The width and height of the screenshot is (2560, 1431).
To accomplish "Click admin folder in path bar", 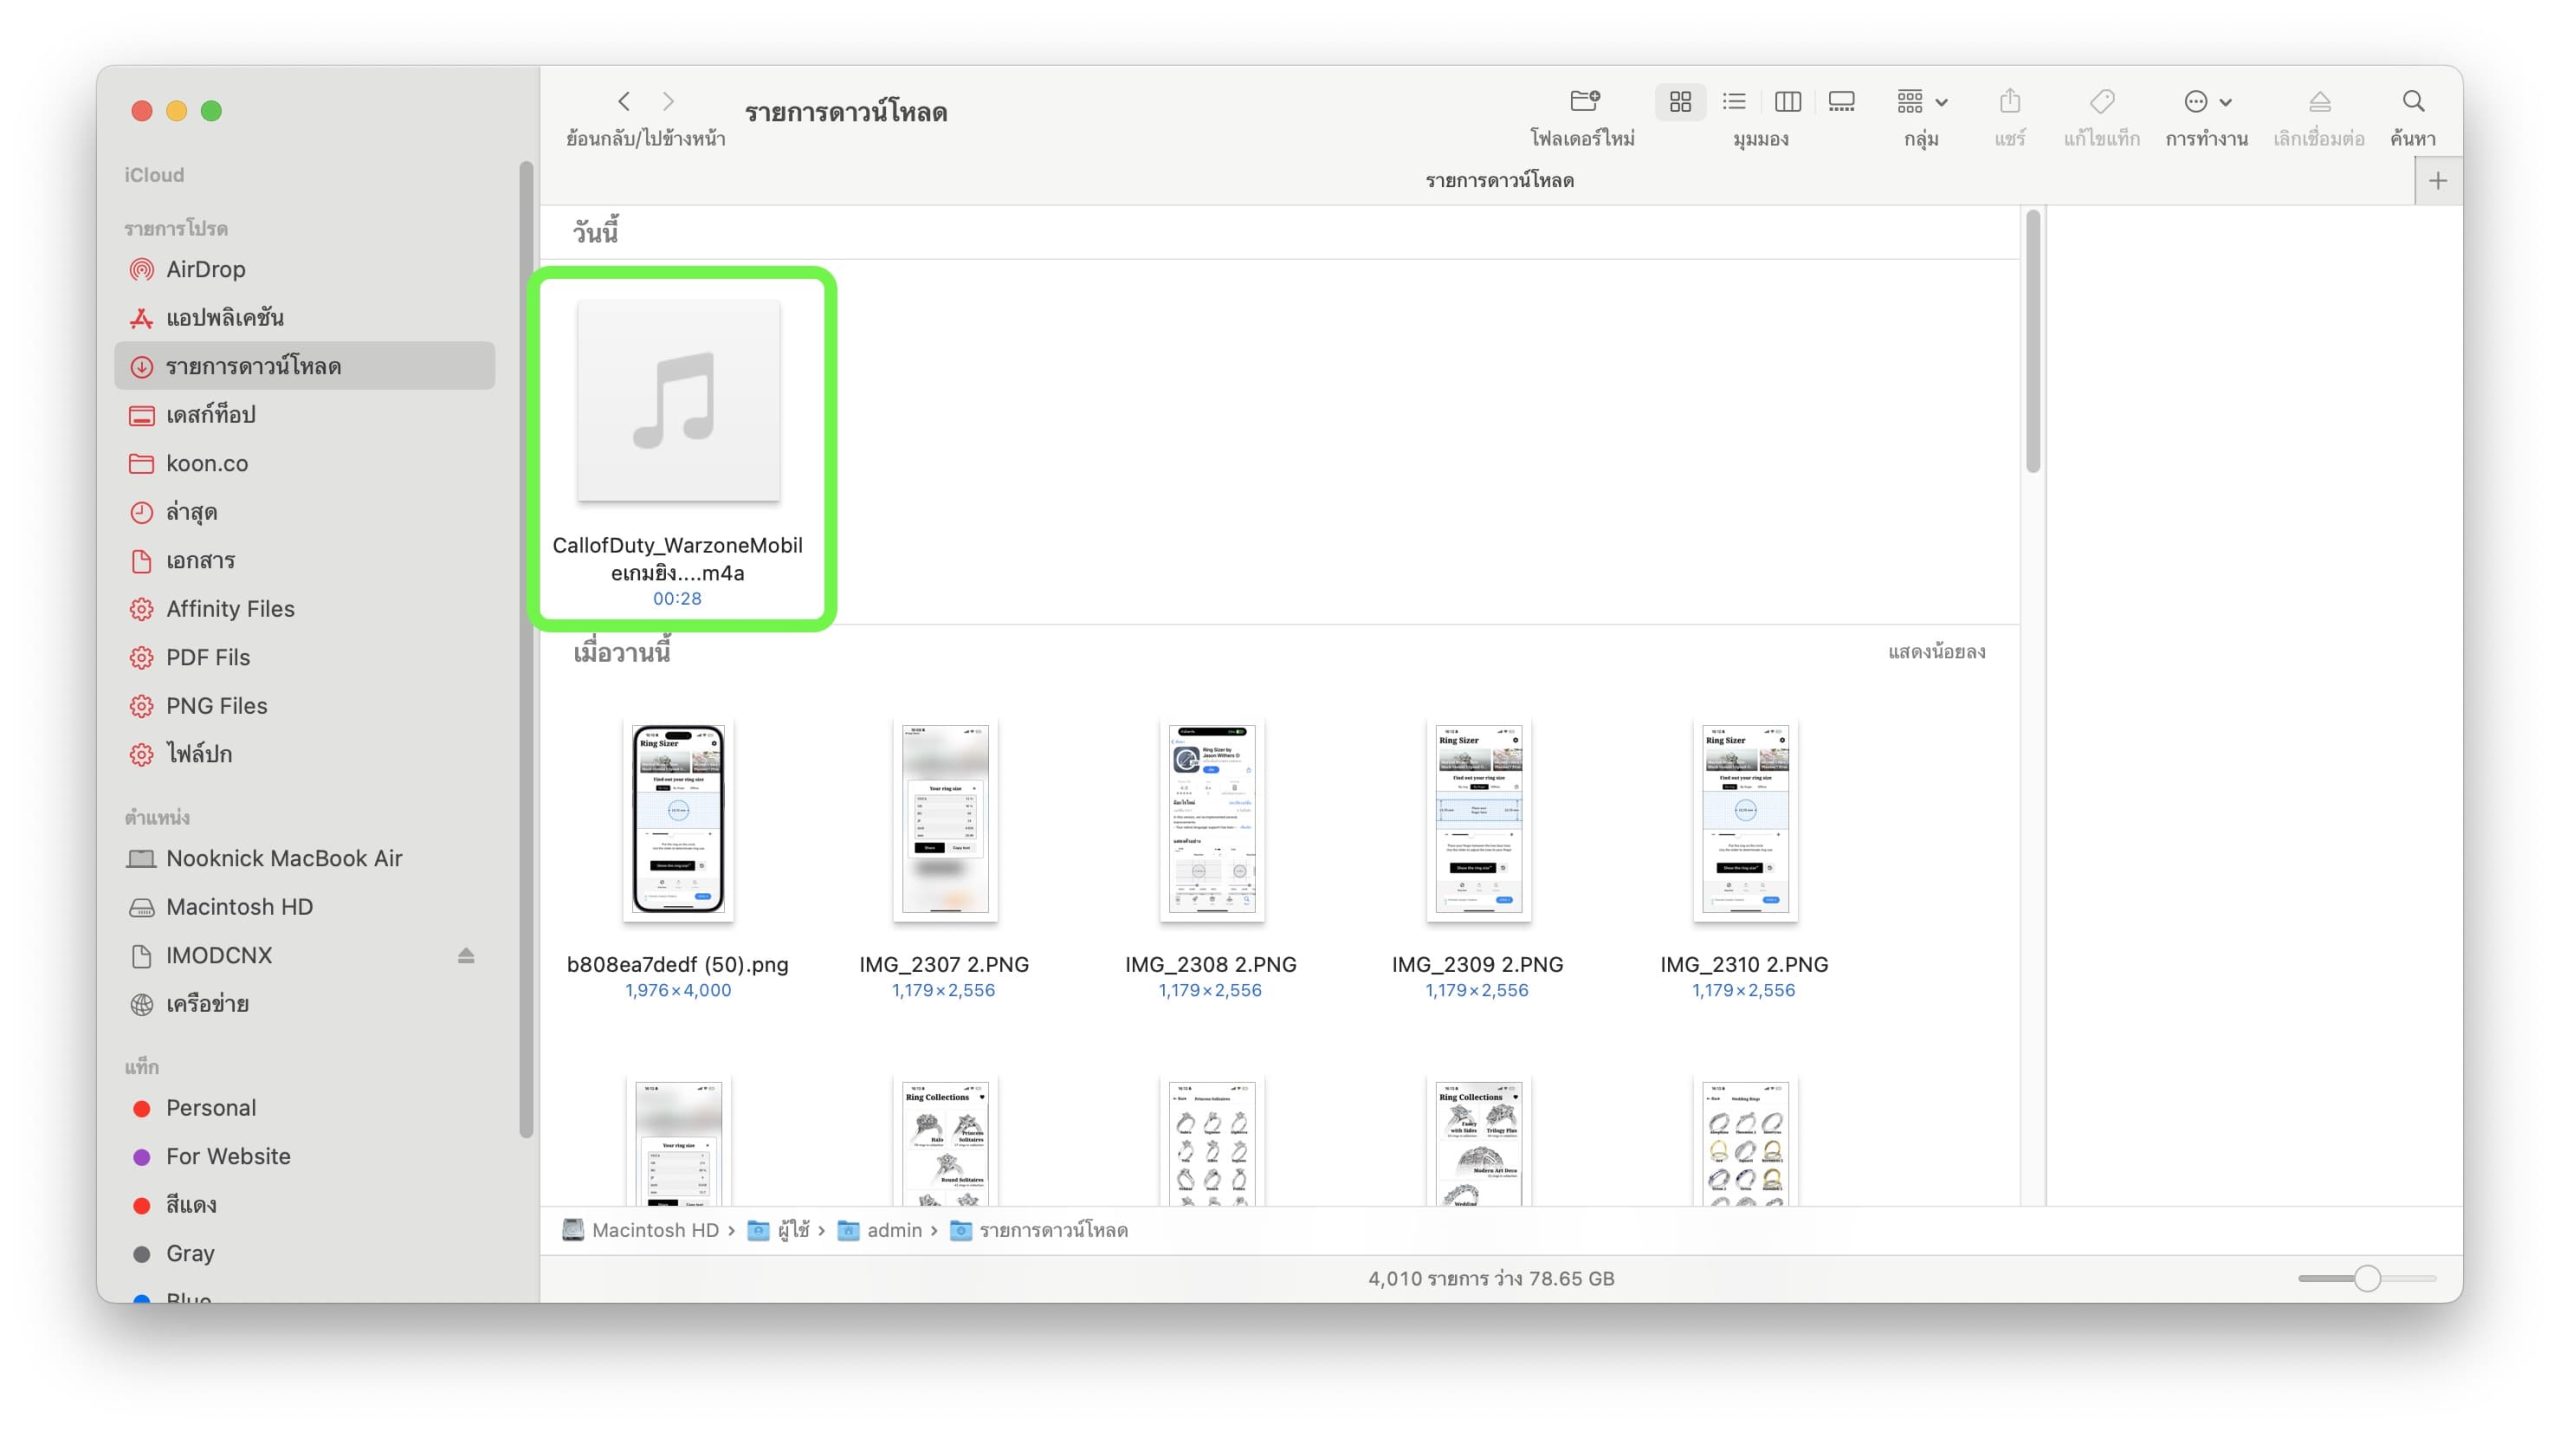I will click(x=893, y=1230).
